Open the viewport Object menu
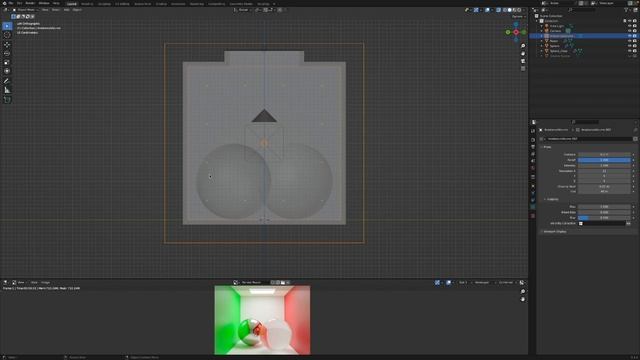640x360 pixels. 77,10
